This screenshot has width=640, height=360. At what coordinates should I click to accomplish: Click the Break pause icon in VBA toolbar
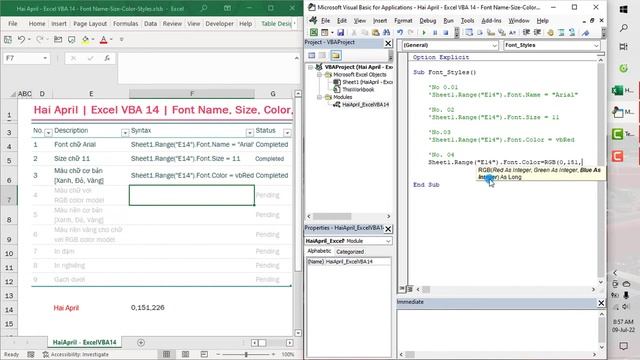click(435, 33)
